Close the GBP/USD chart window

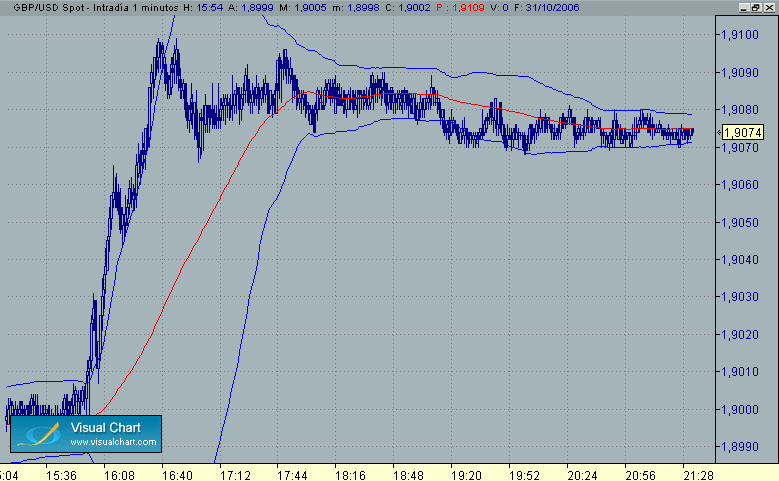coord(768,7)
